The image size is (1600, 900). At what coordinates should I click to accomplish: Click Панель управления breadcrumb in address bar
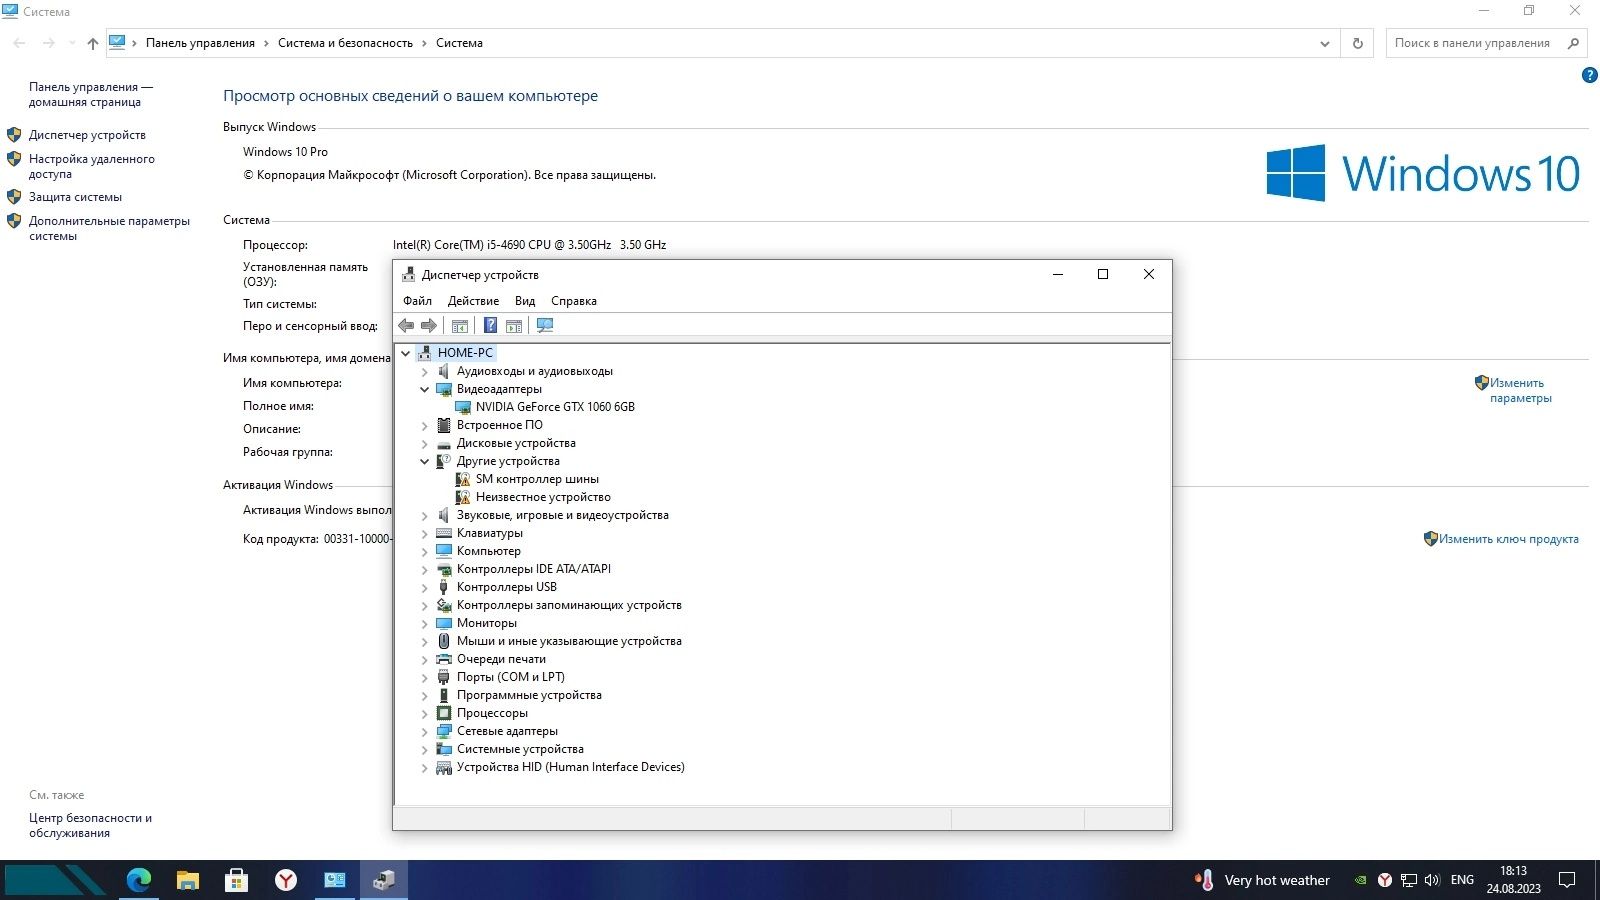pos(200,43)
